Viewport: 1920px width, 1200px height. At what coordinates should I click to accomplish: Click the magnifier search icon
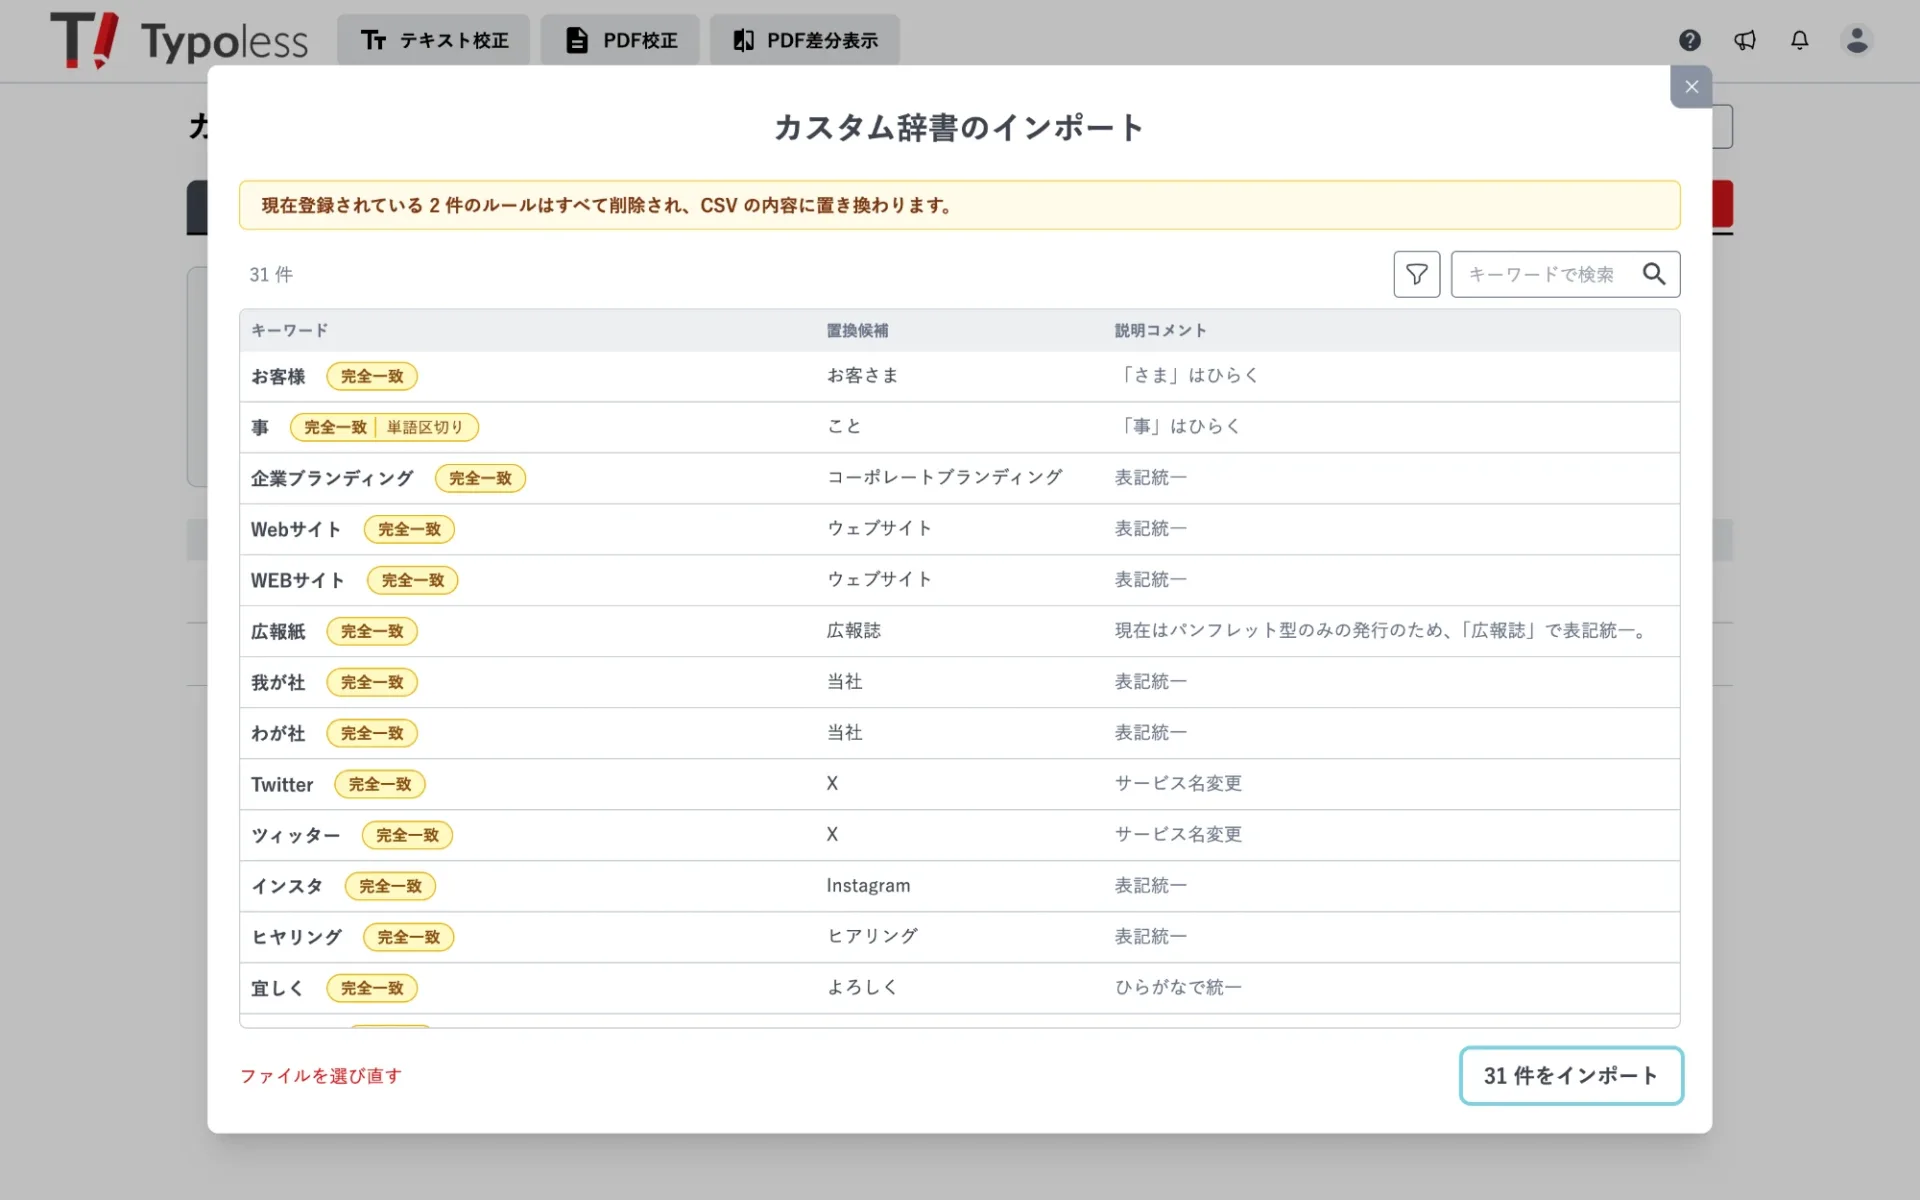point(1654,274)
